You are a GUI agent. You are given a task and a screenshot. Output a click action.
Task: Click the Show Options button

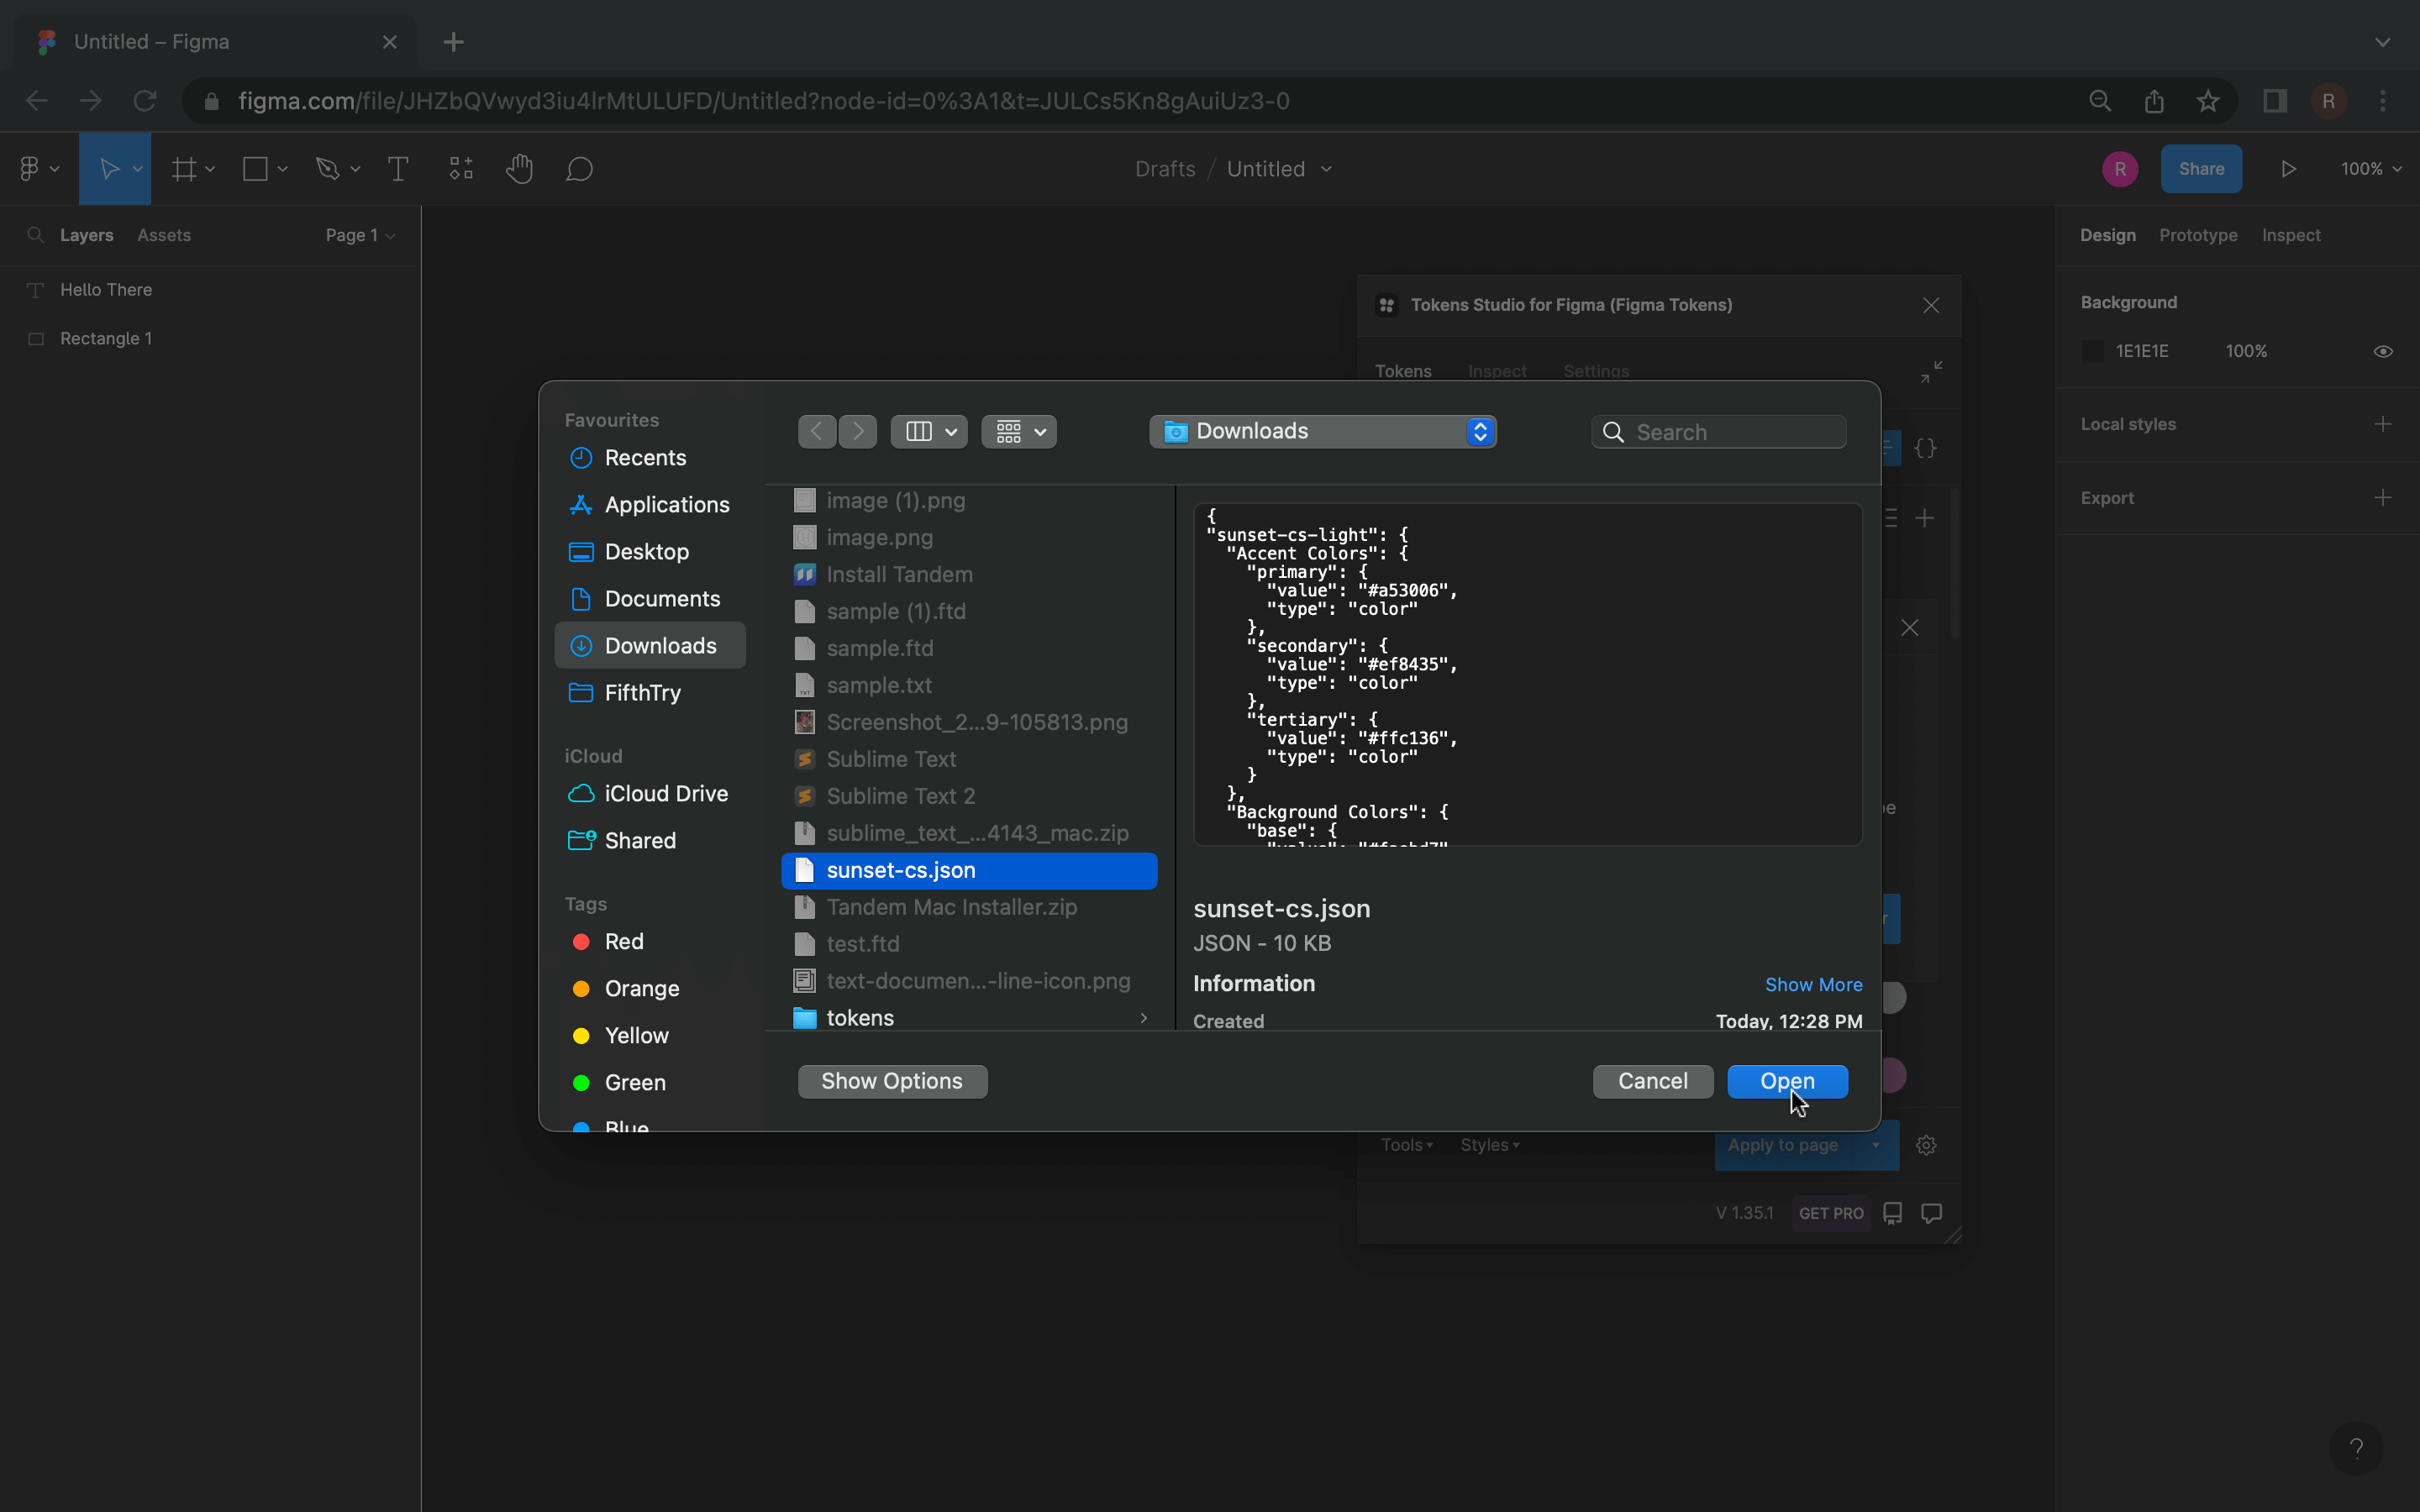click(x=892, y=1081)
